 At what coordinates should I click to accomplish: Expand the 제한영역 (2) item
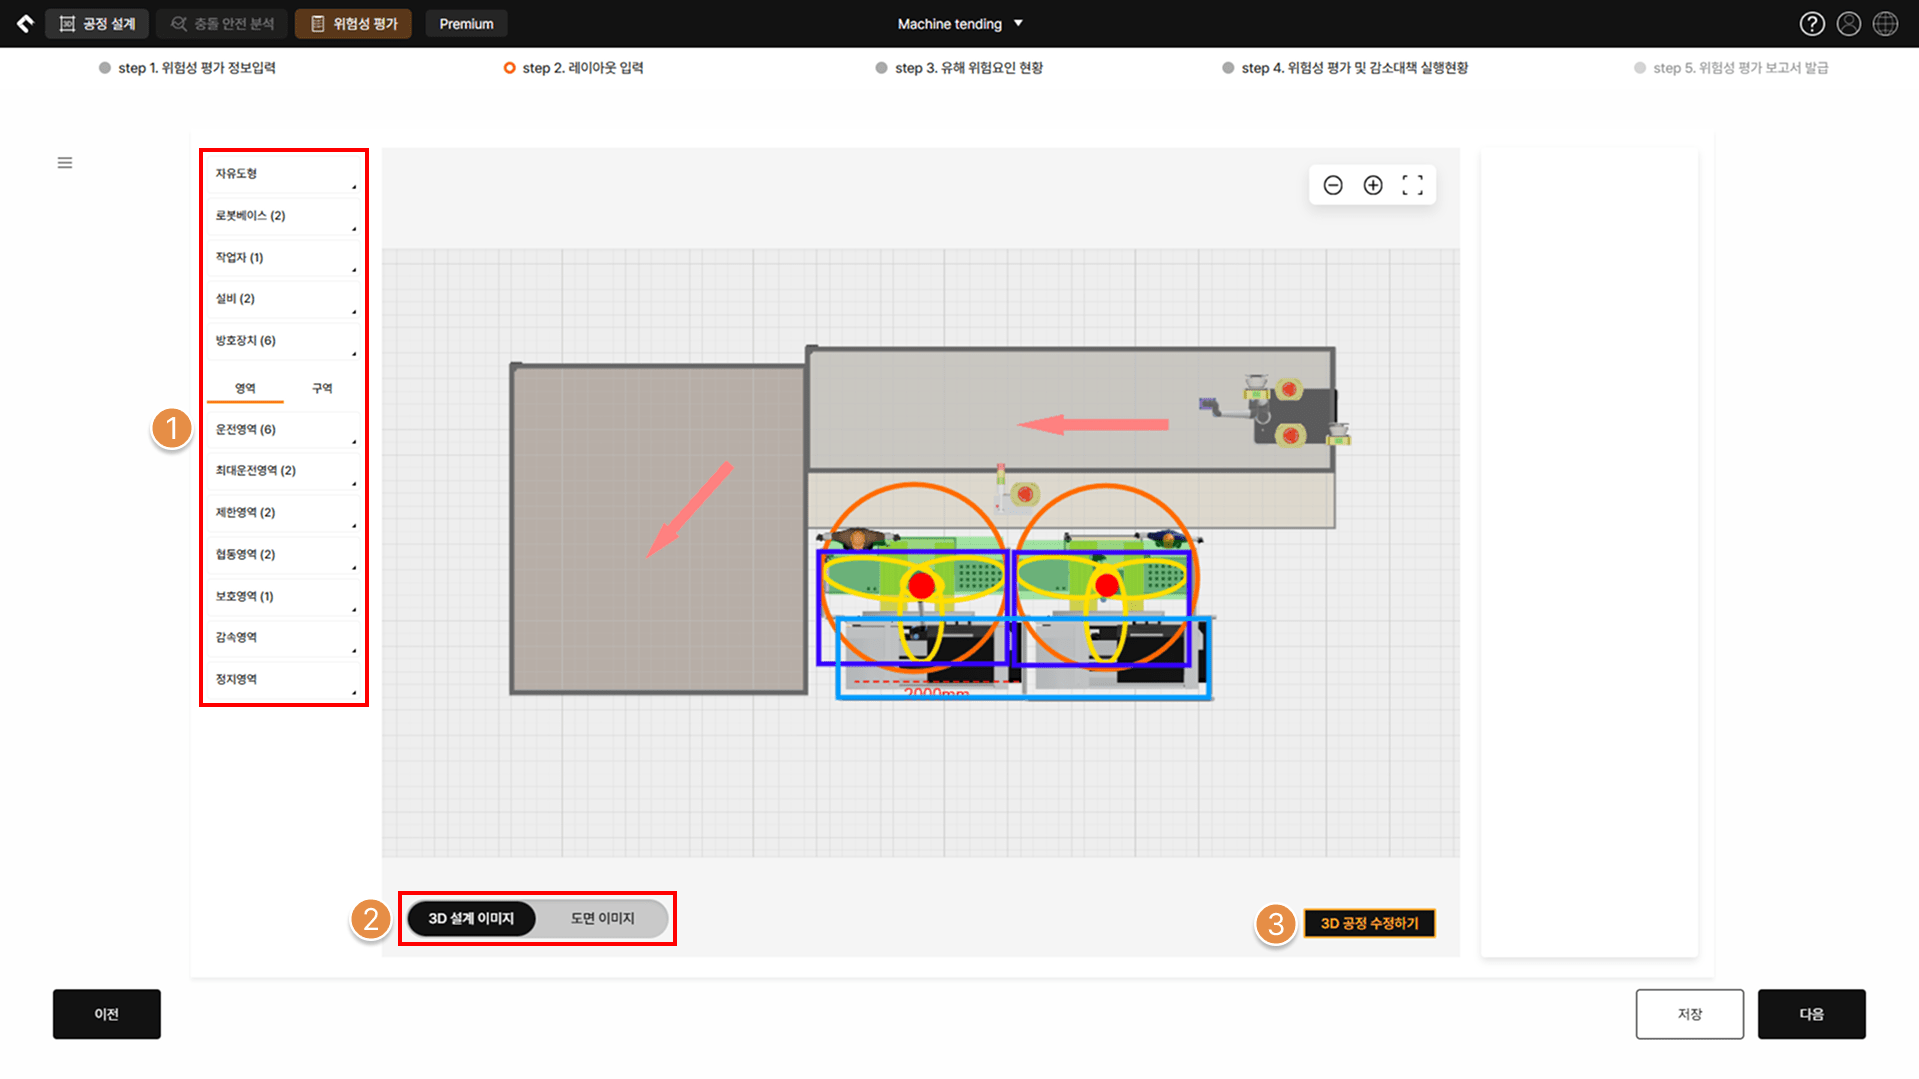click(283, 513)
